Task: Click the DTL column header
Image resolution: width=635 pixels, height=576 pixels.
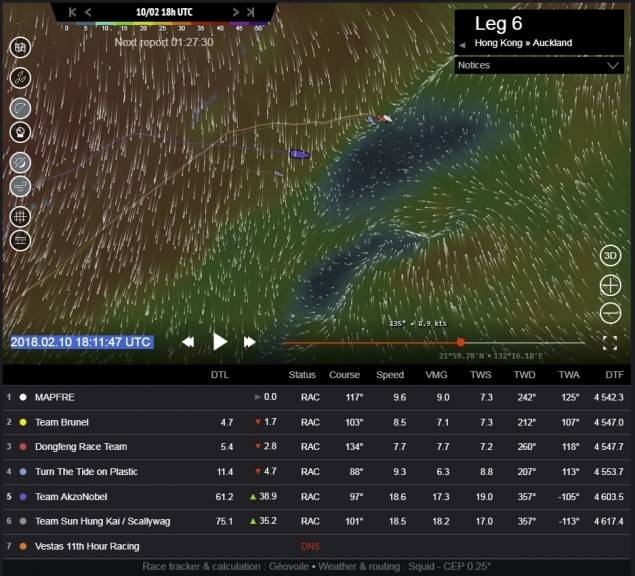Action: coord(220,375)
